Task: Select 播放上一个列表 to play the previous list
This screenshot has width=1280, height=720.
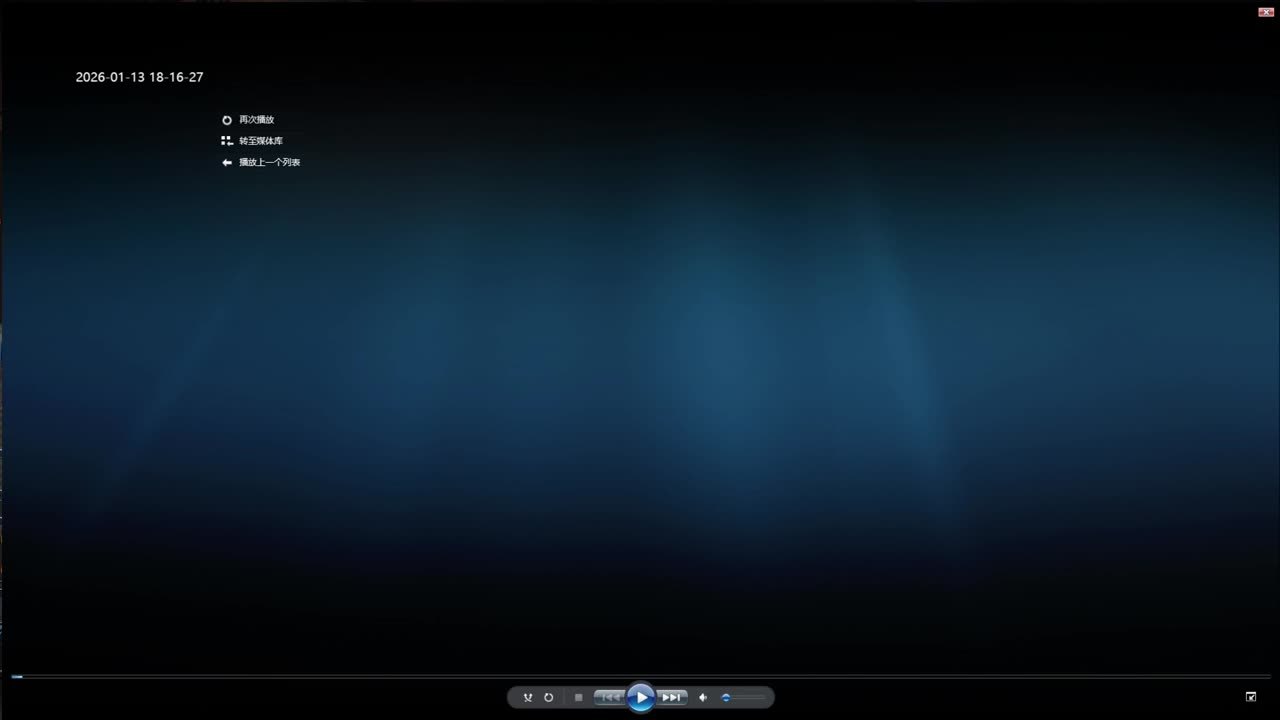Action: point(270,162)
